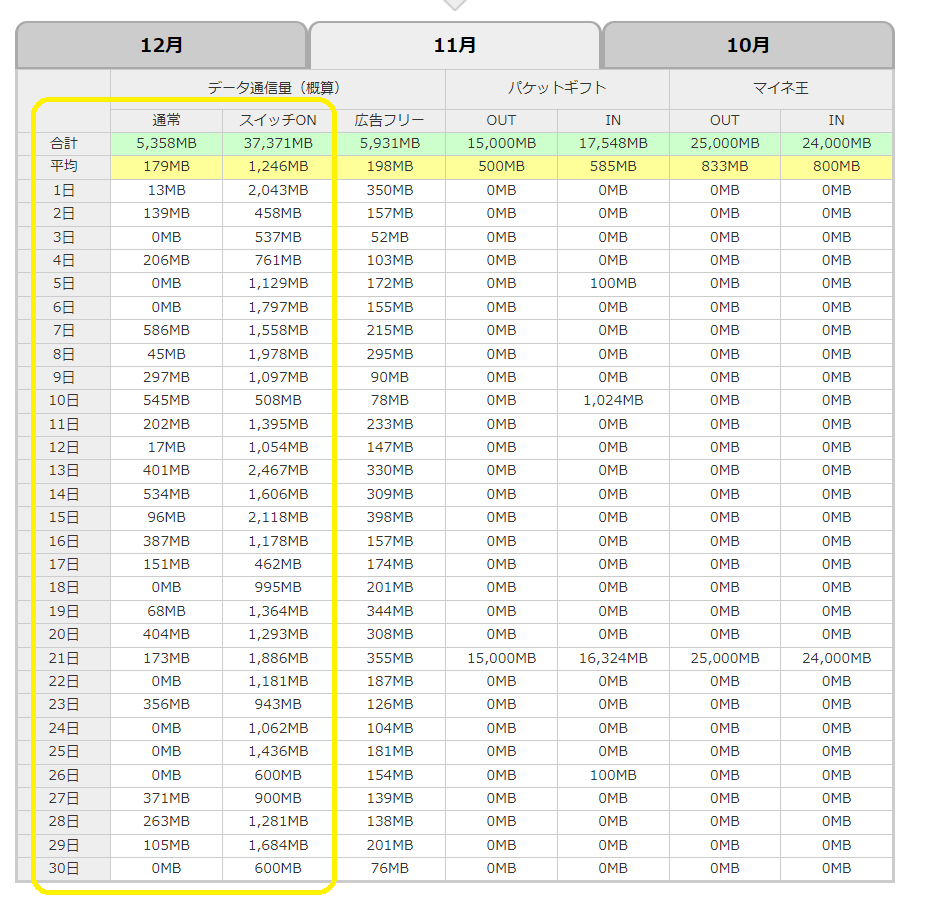Click the 1,436MB cell for 25日
The width and height of the screenshot is (933, 901).
click(278, 752)
